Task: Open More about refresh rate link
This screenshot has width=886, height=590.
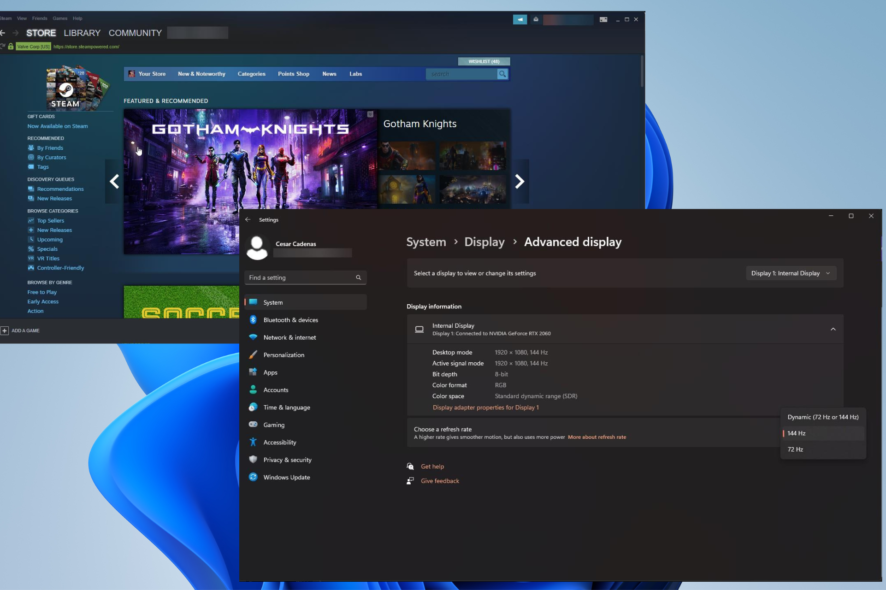Action: pyautogui.click(x=597, y=437)
